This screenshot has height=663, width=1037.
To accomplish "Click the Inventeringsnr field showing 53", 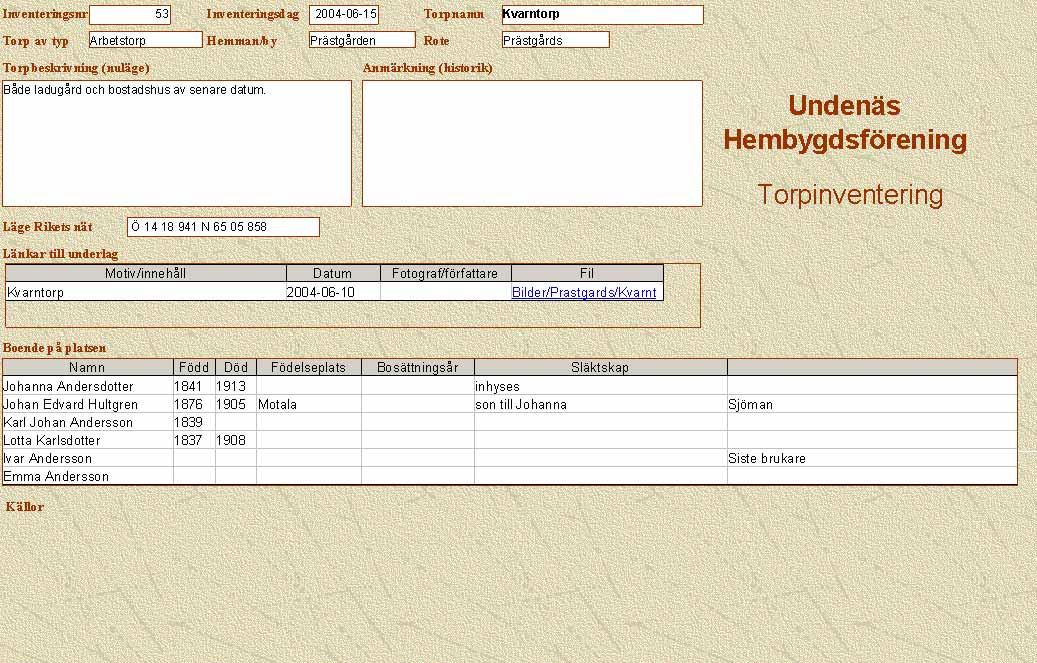I will coord(130,15).
